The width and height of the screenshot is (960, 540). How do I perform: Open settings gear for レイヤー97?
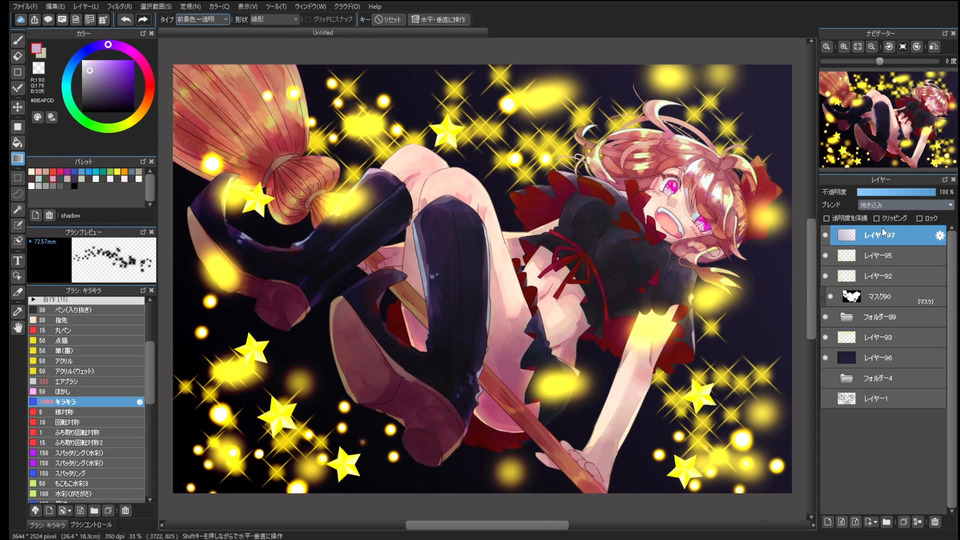tap(940, 235)
